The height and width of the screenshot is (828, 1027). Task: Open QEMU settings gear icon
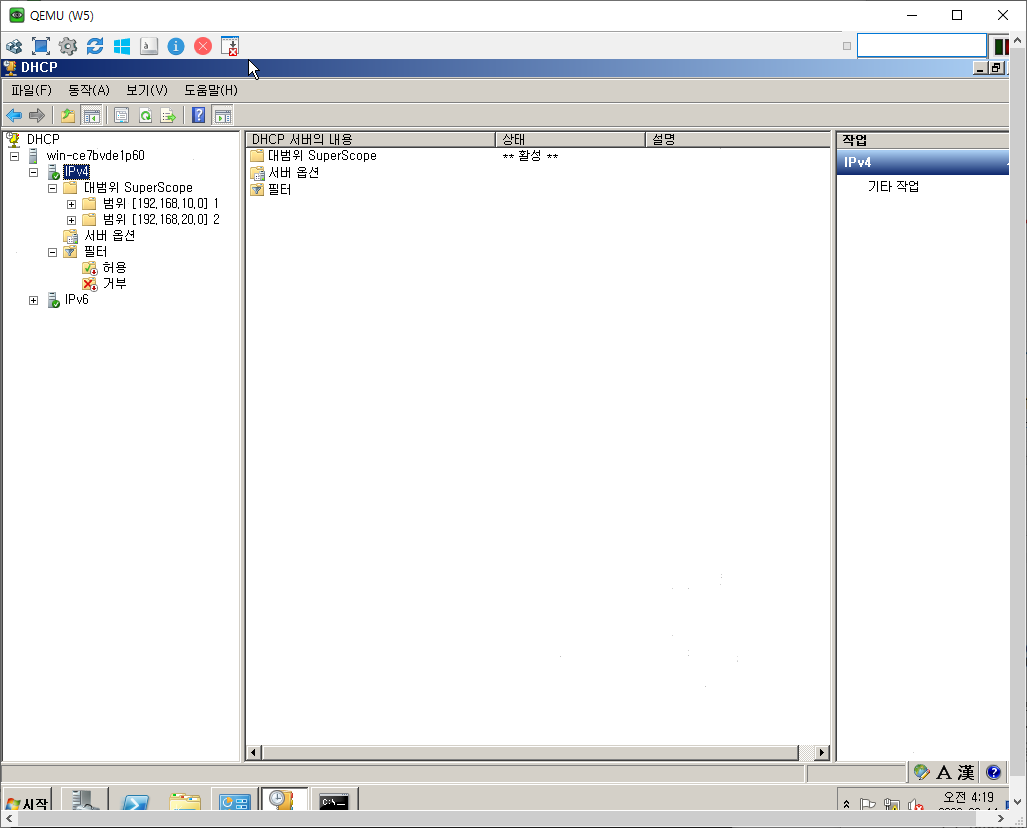pyautogui.click(x=67, y=46)
